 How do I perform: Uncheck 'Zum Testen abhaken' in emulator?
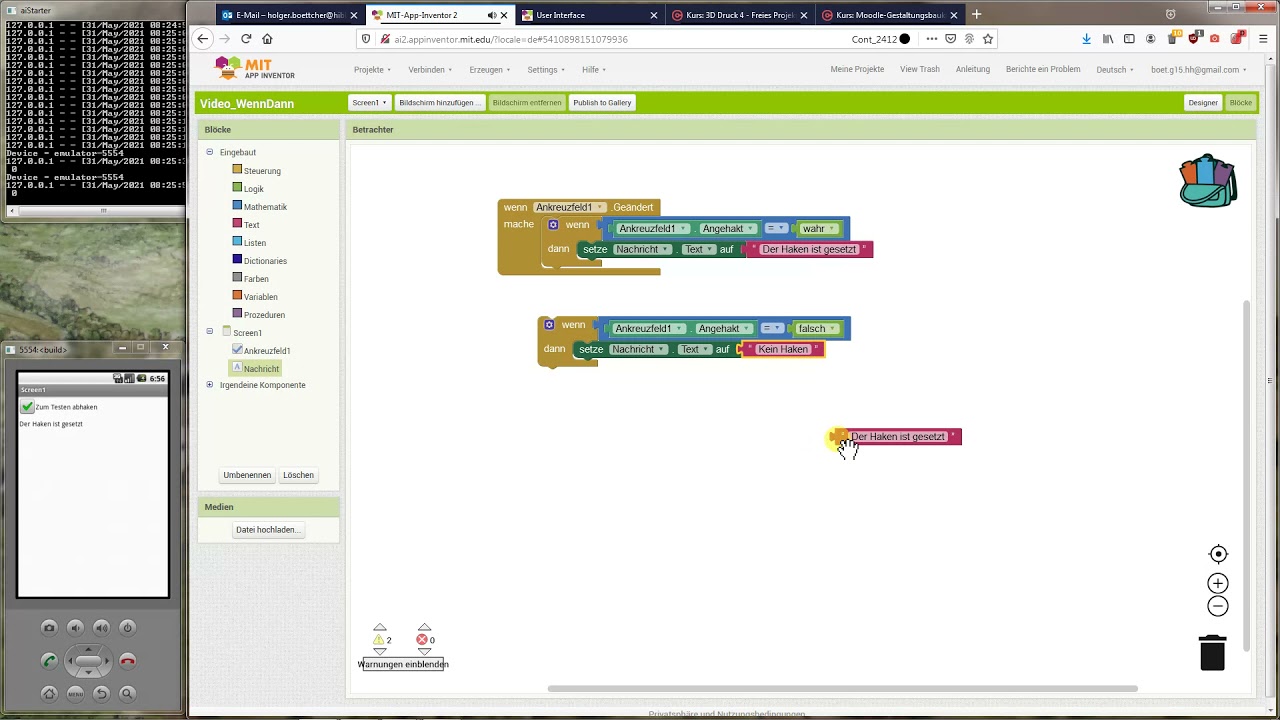27,407
